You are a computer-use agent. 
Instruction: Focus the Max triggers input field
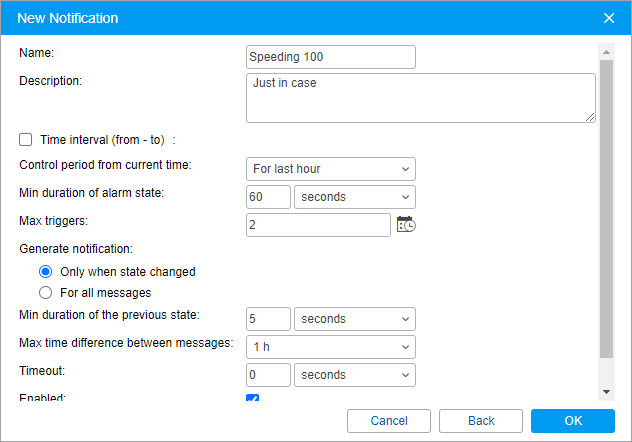[x=318, y=225]
